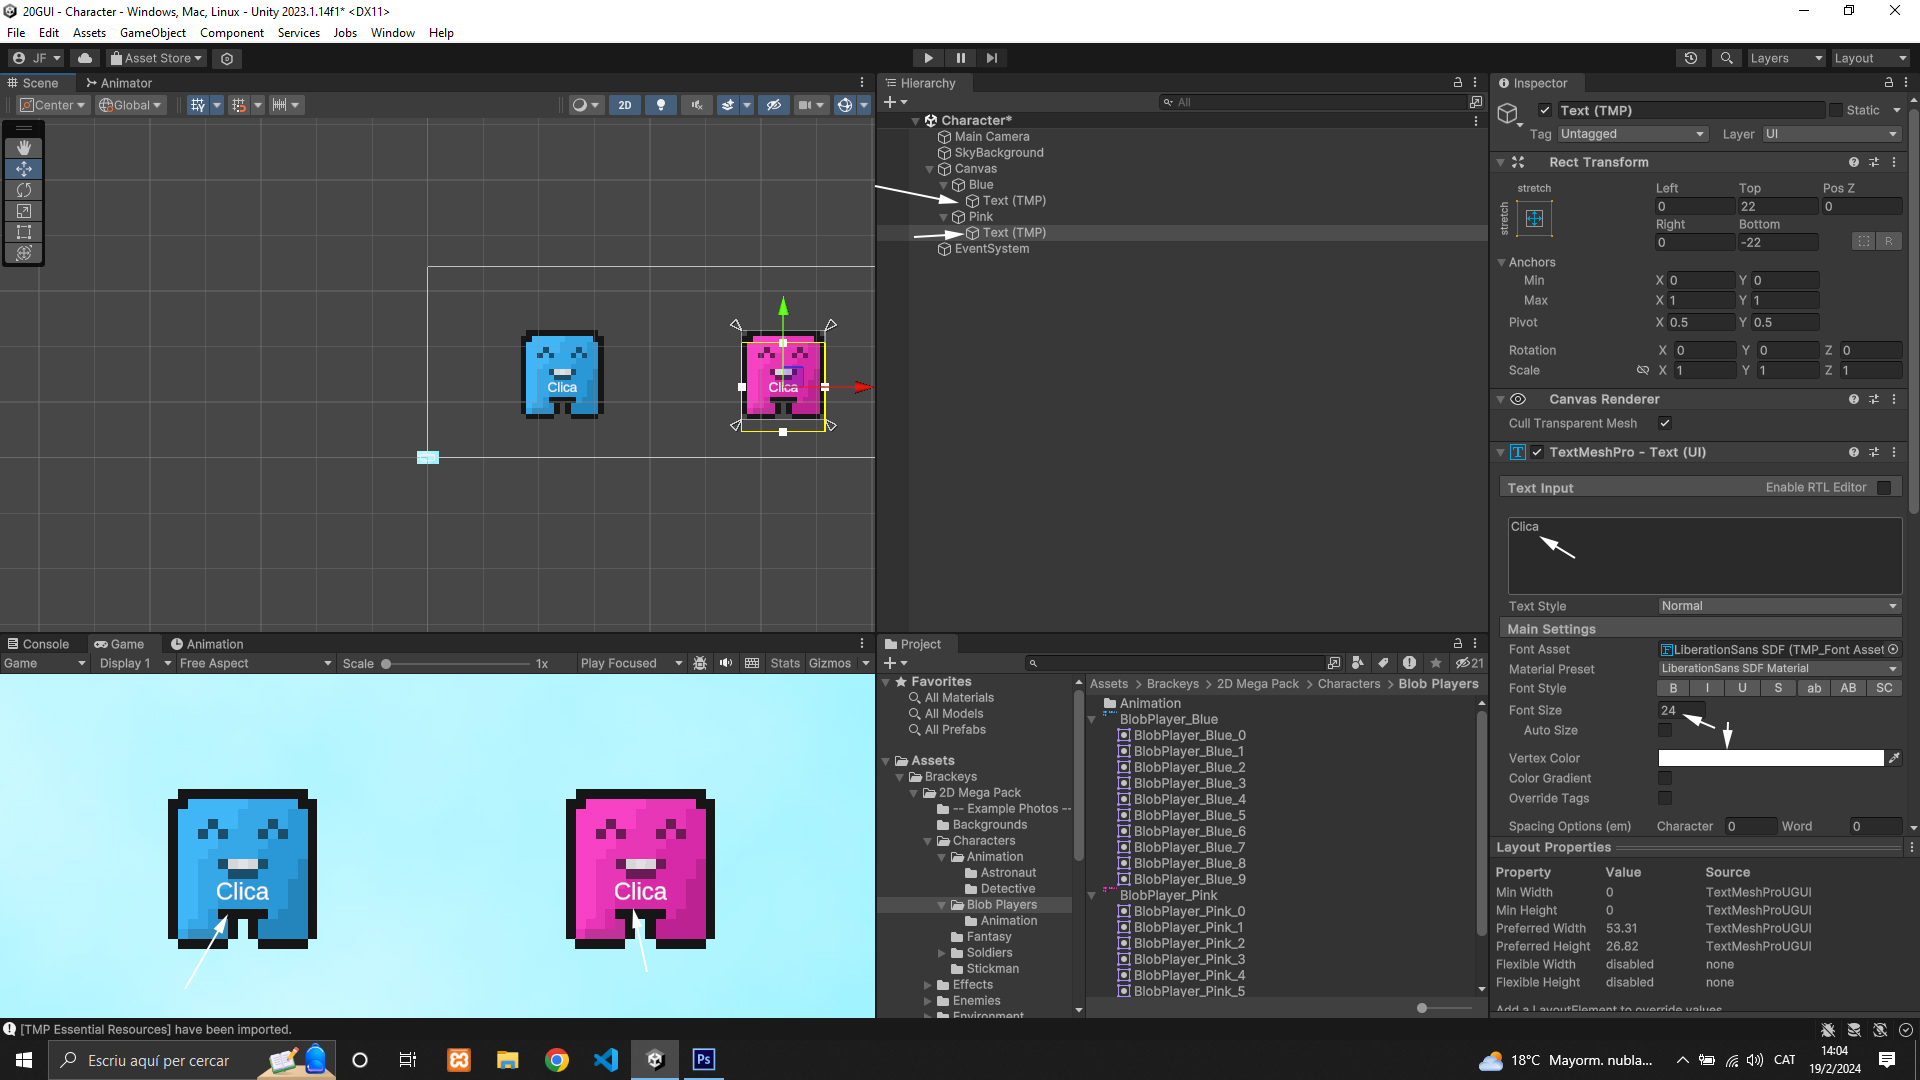This screenshot has height=1080, width=1920.
Task: Click the Pause button
Action: (960, 58)
